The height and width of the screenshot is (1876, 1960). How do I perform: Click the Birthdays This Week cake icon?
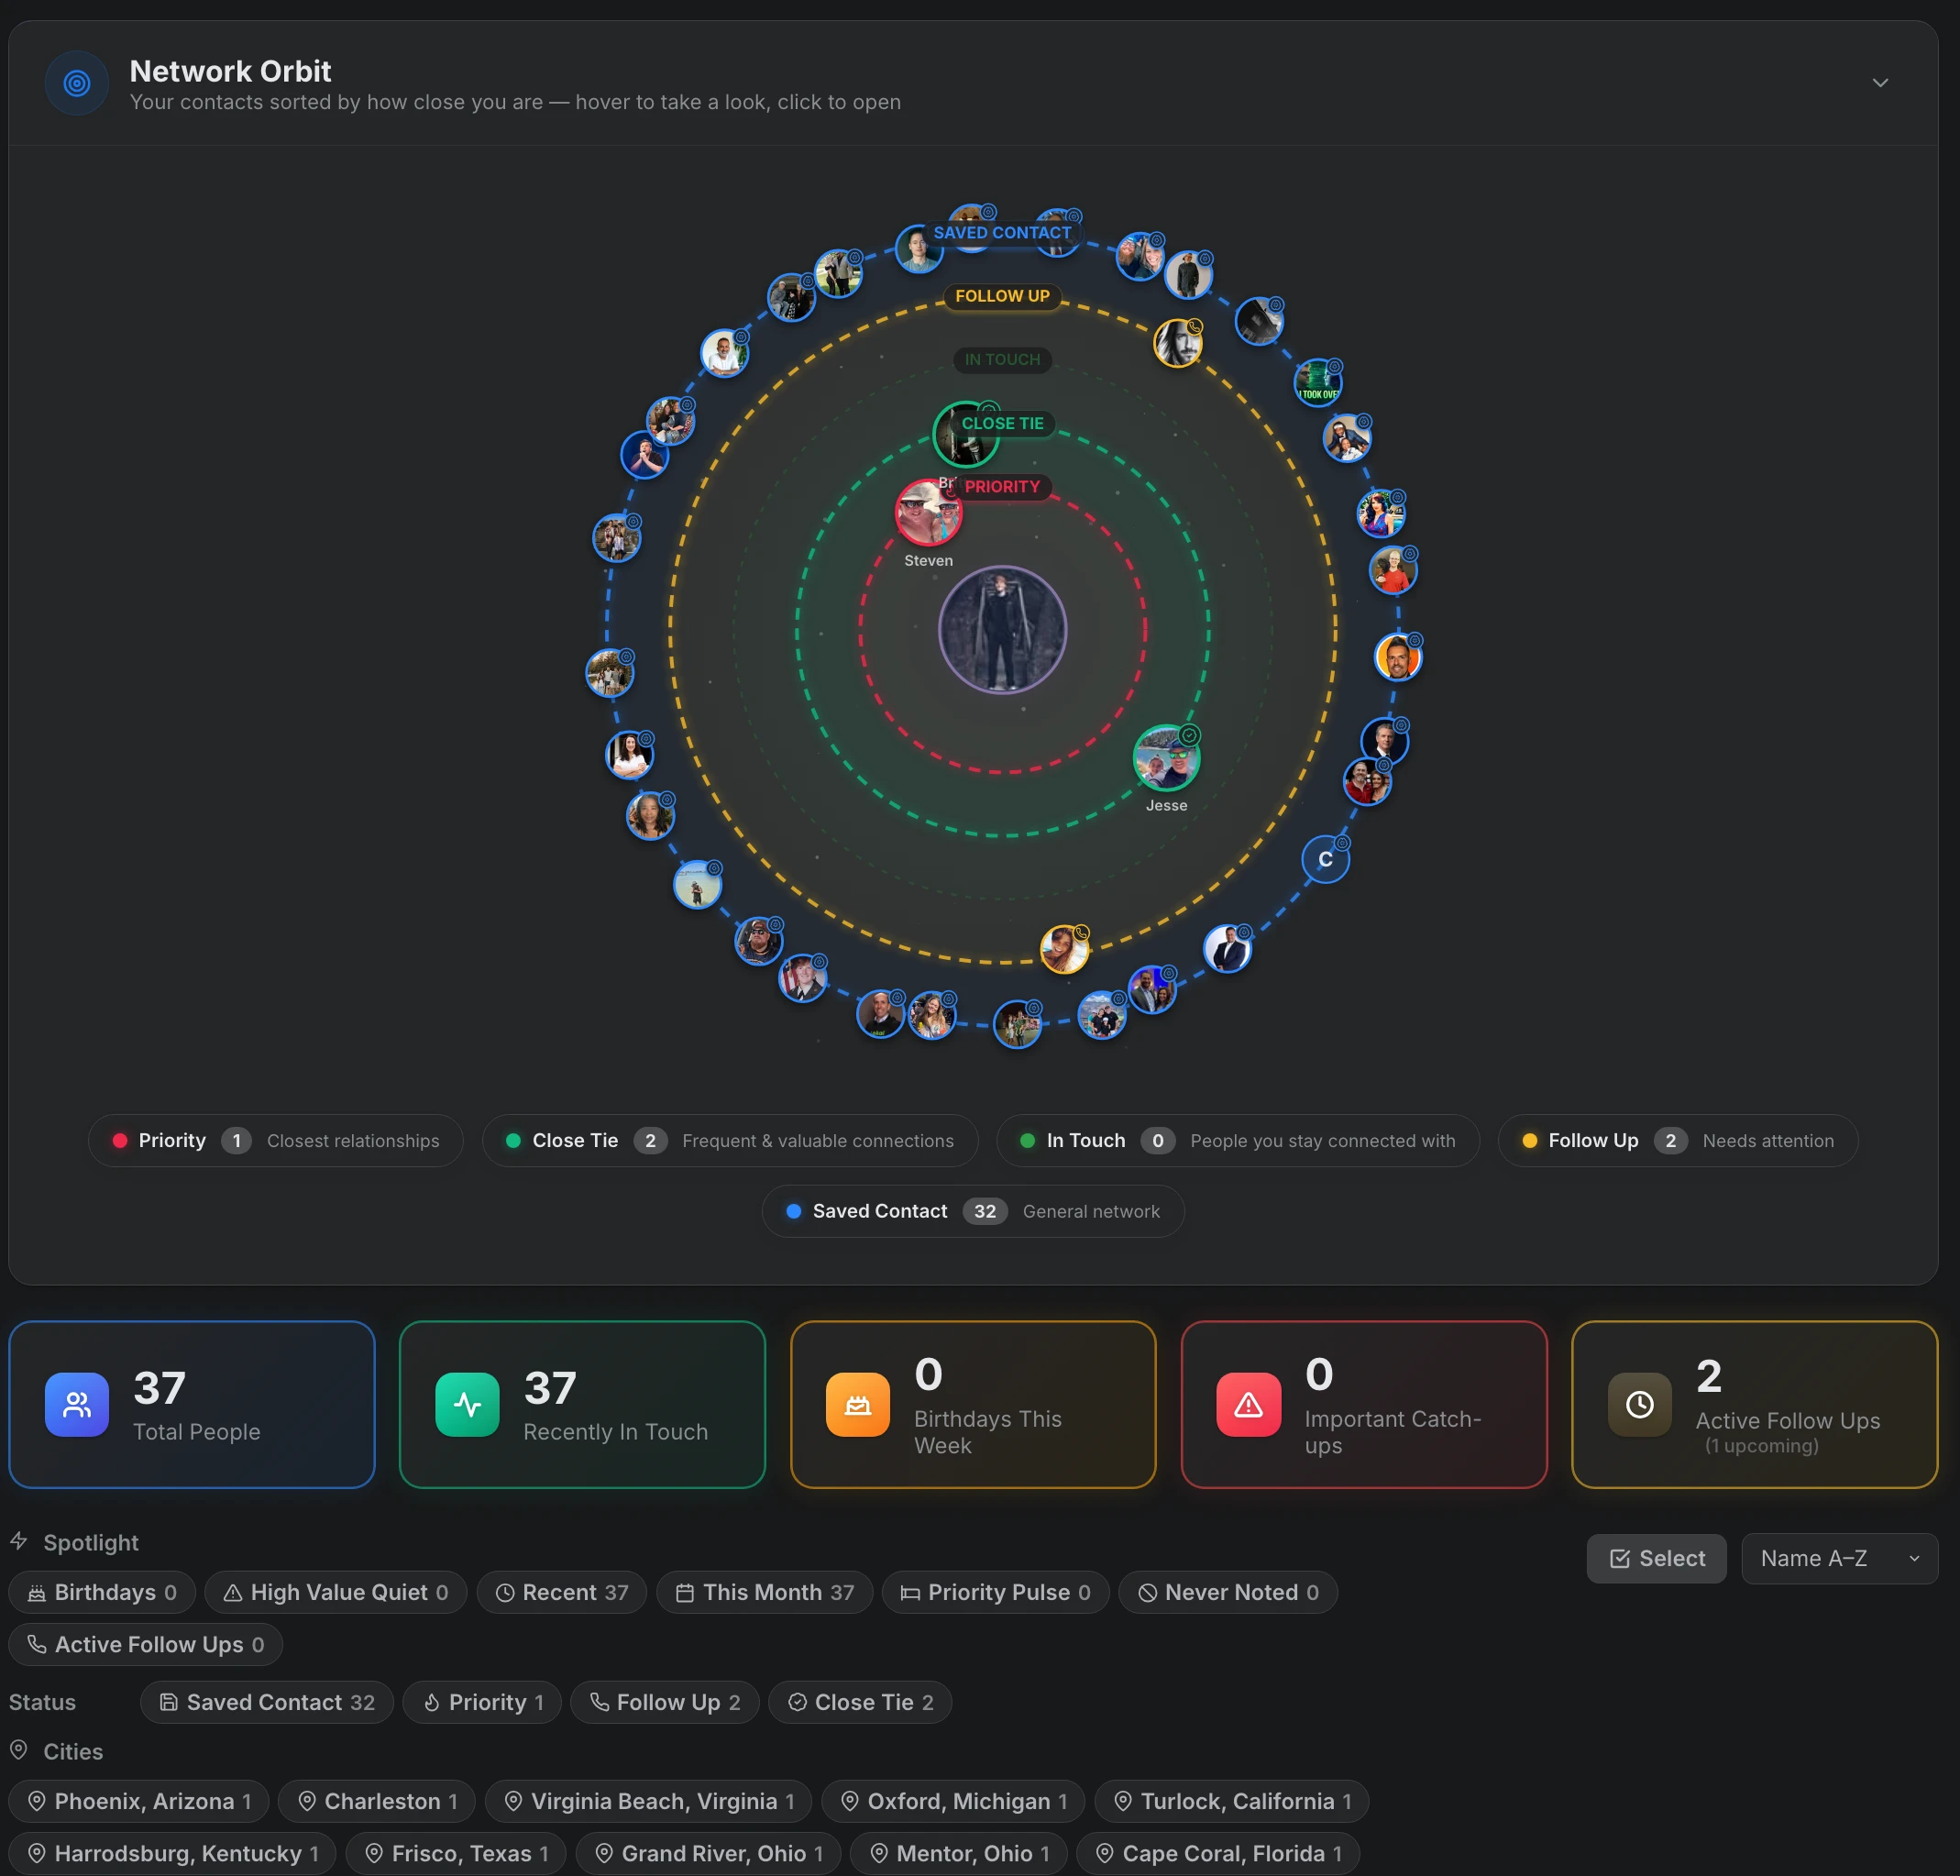click(x=858, y=1405)
